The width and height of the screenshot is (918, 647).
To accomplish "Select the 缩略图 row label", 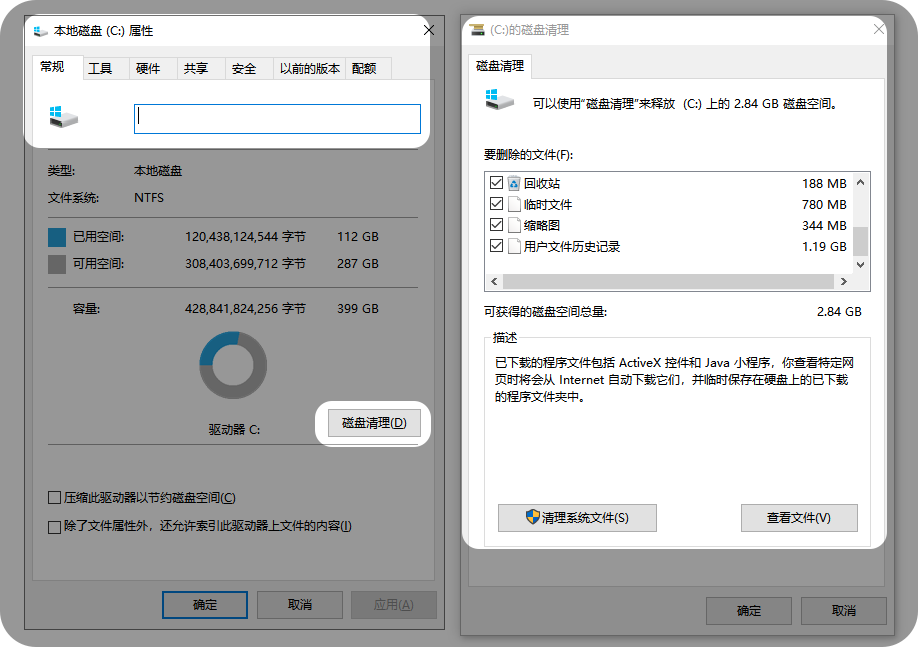I will [542, 225].
